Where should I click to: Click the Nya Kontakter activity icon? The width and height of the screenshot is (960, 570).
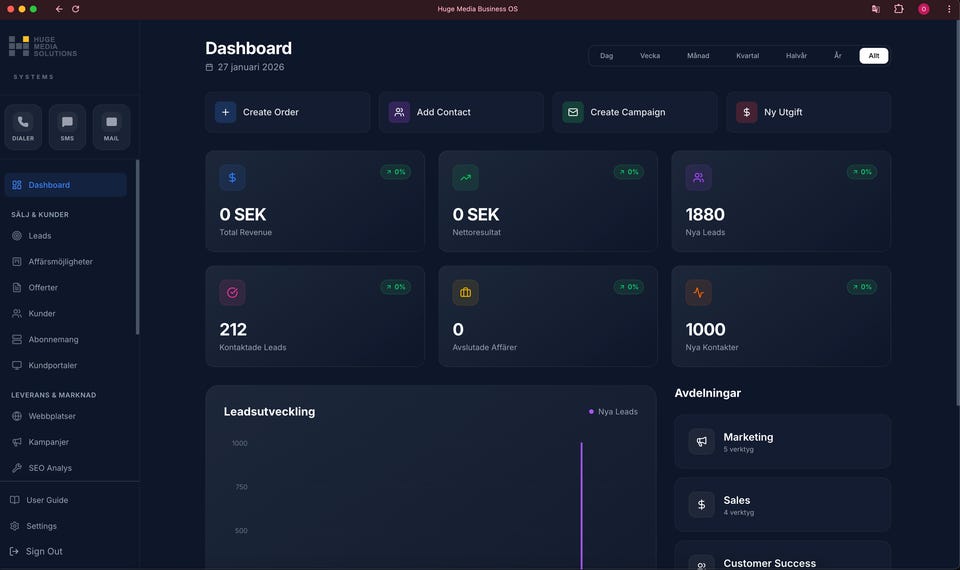(x=699, y=293)
